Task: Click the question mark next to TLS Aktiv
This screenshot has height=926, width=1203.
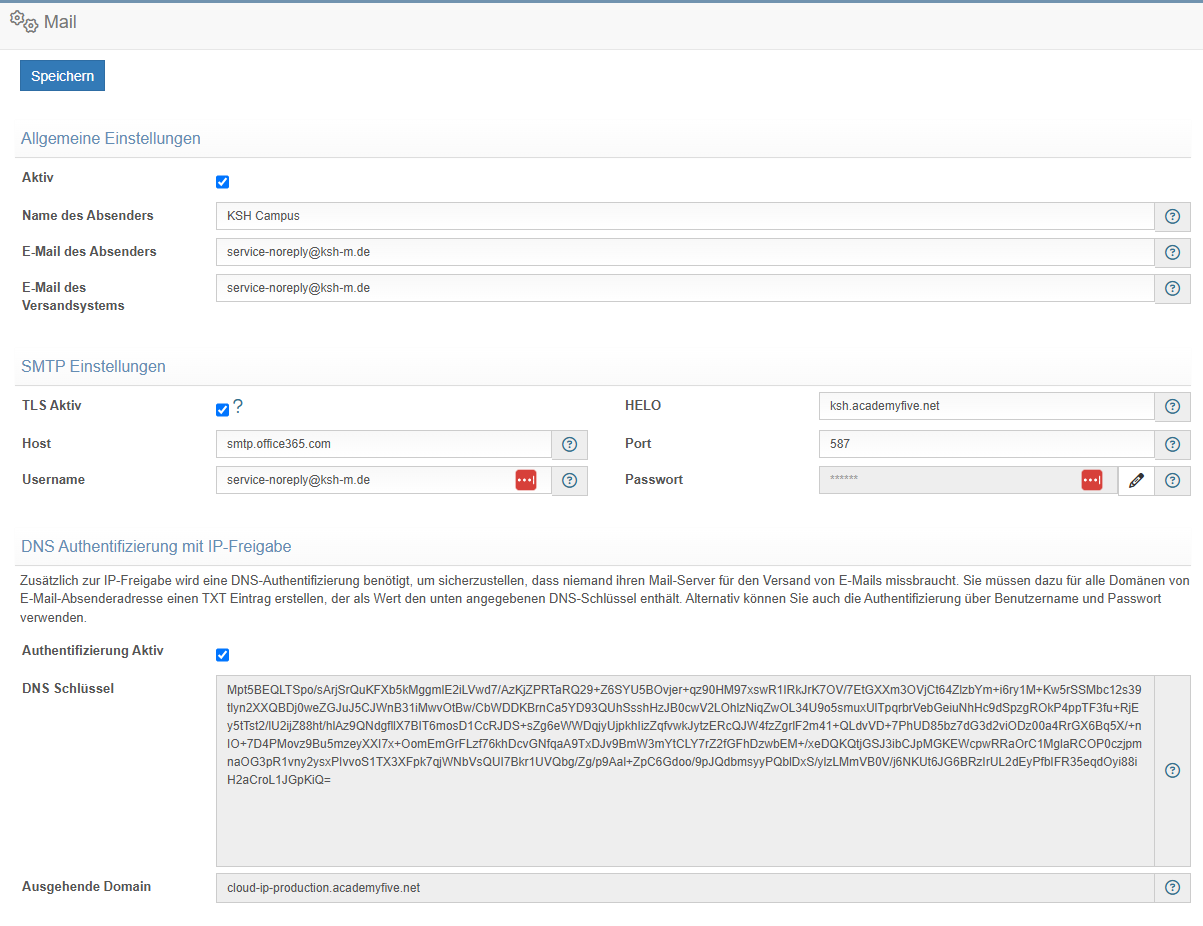Action: click(x=238, y=406)
